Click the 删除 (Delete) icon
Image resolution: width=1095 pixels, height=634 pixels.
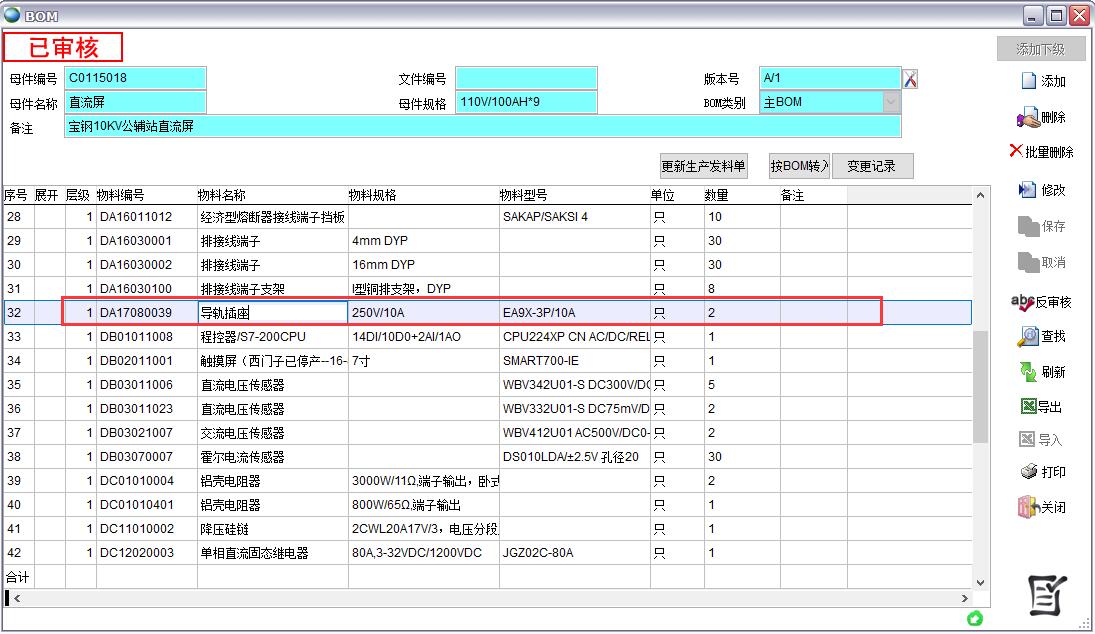tap(1028, 118)
